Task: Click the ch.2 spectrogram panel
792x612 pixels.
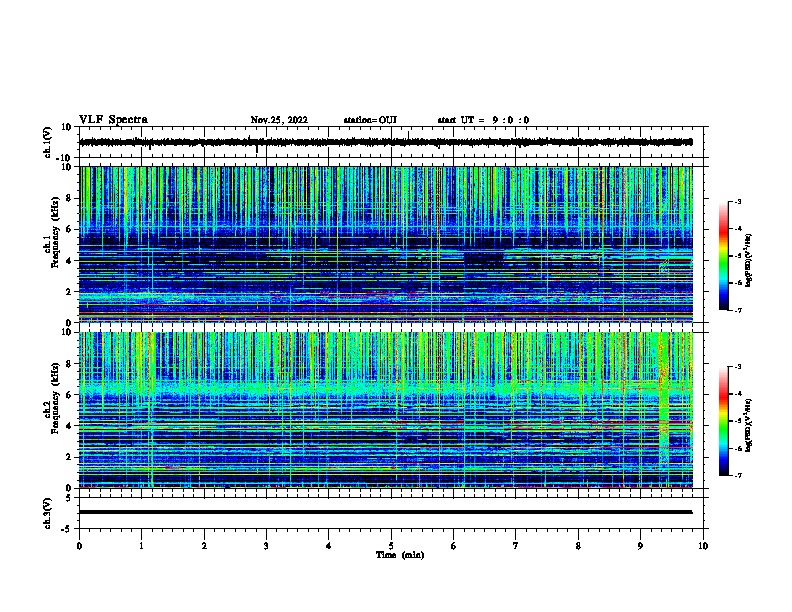Action: pyautogui.click(x=386, y=410)
